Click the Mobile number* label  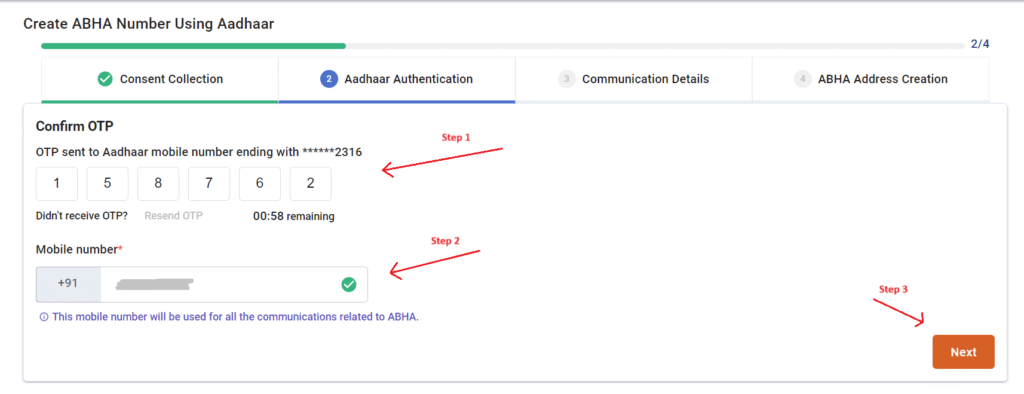79,249
